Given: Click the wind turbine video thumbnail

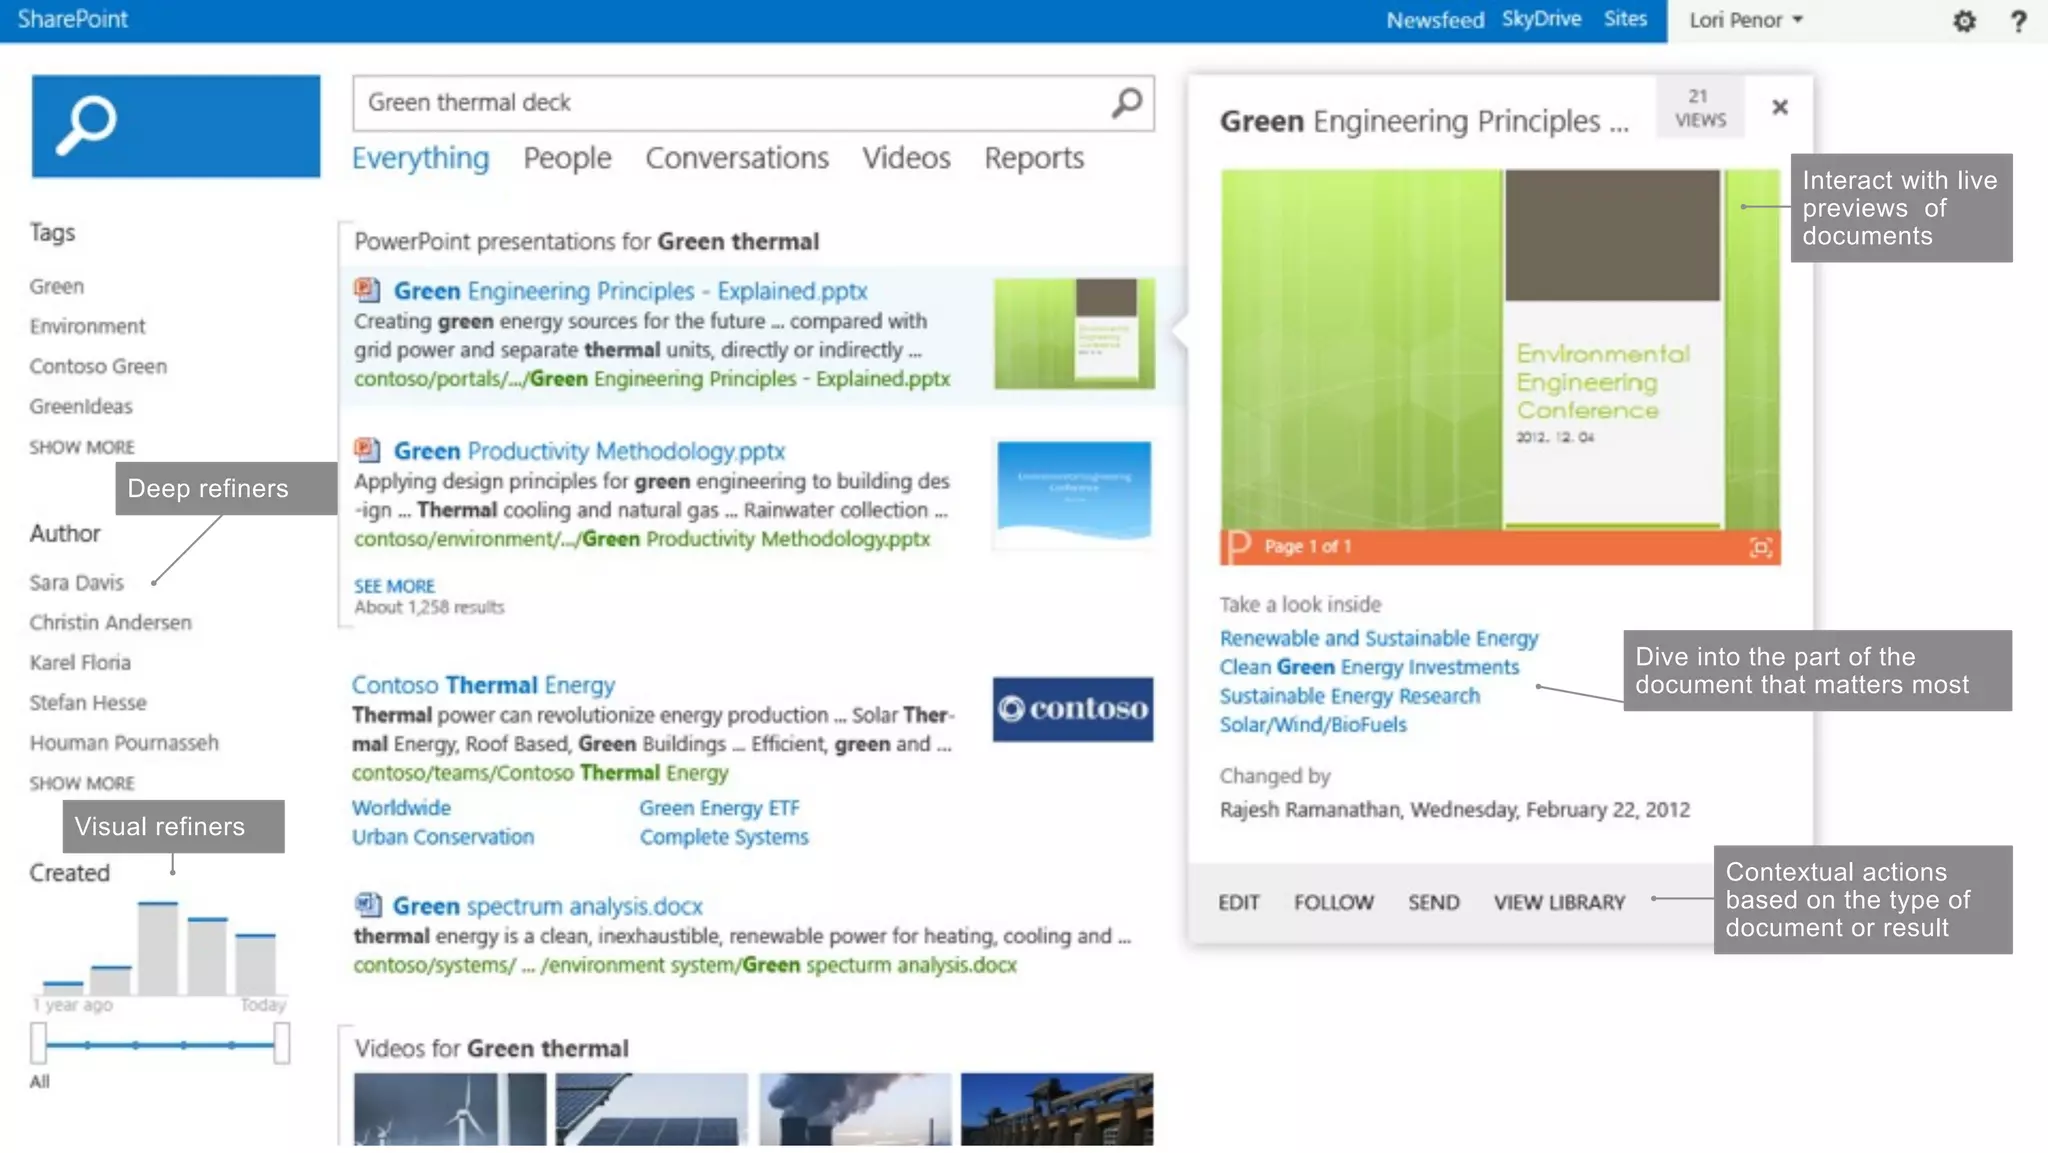Looking at the screenshot, I should [x=450, y=1109].
